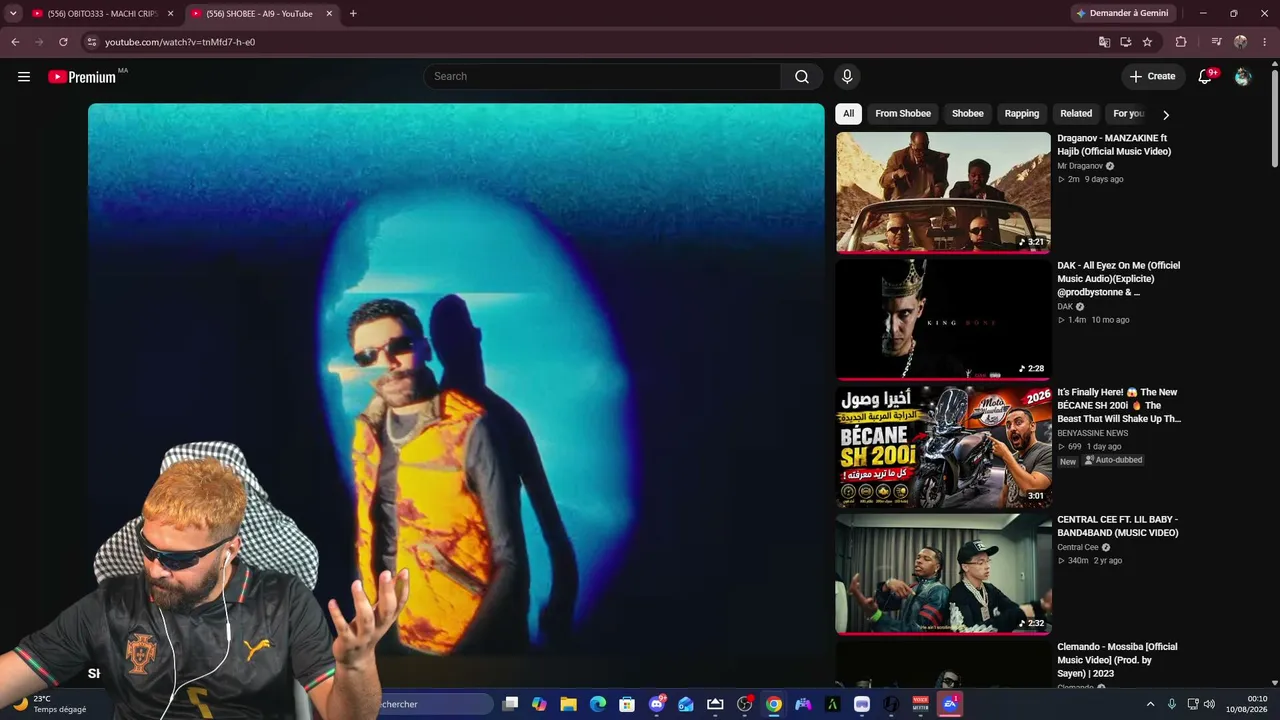Switch to the Related chip
Image resolution: width=1280 pixels, height=720 pixels.
1076,114
